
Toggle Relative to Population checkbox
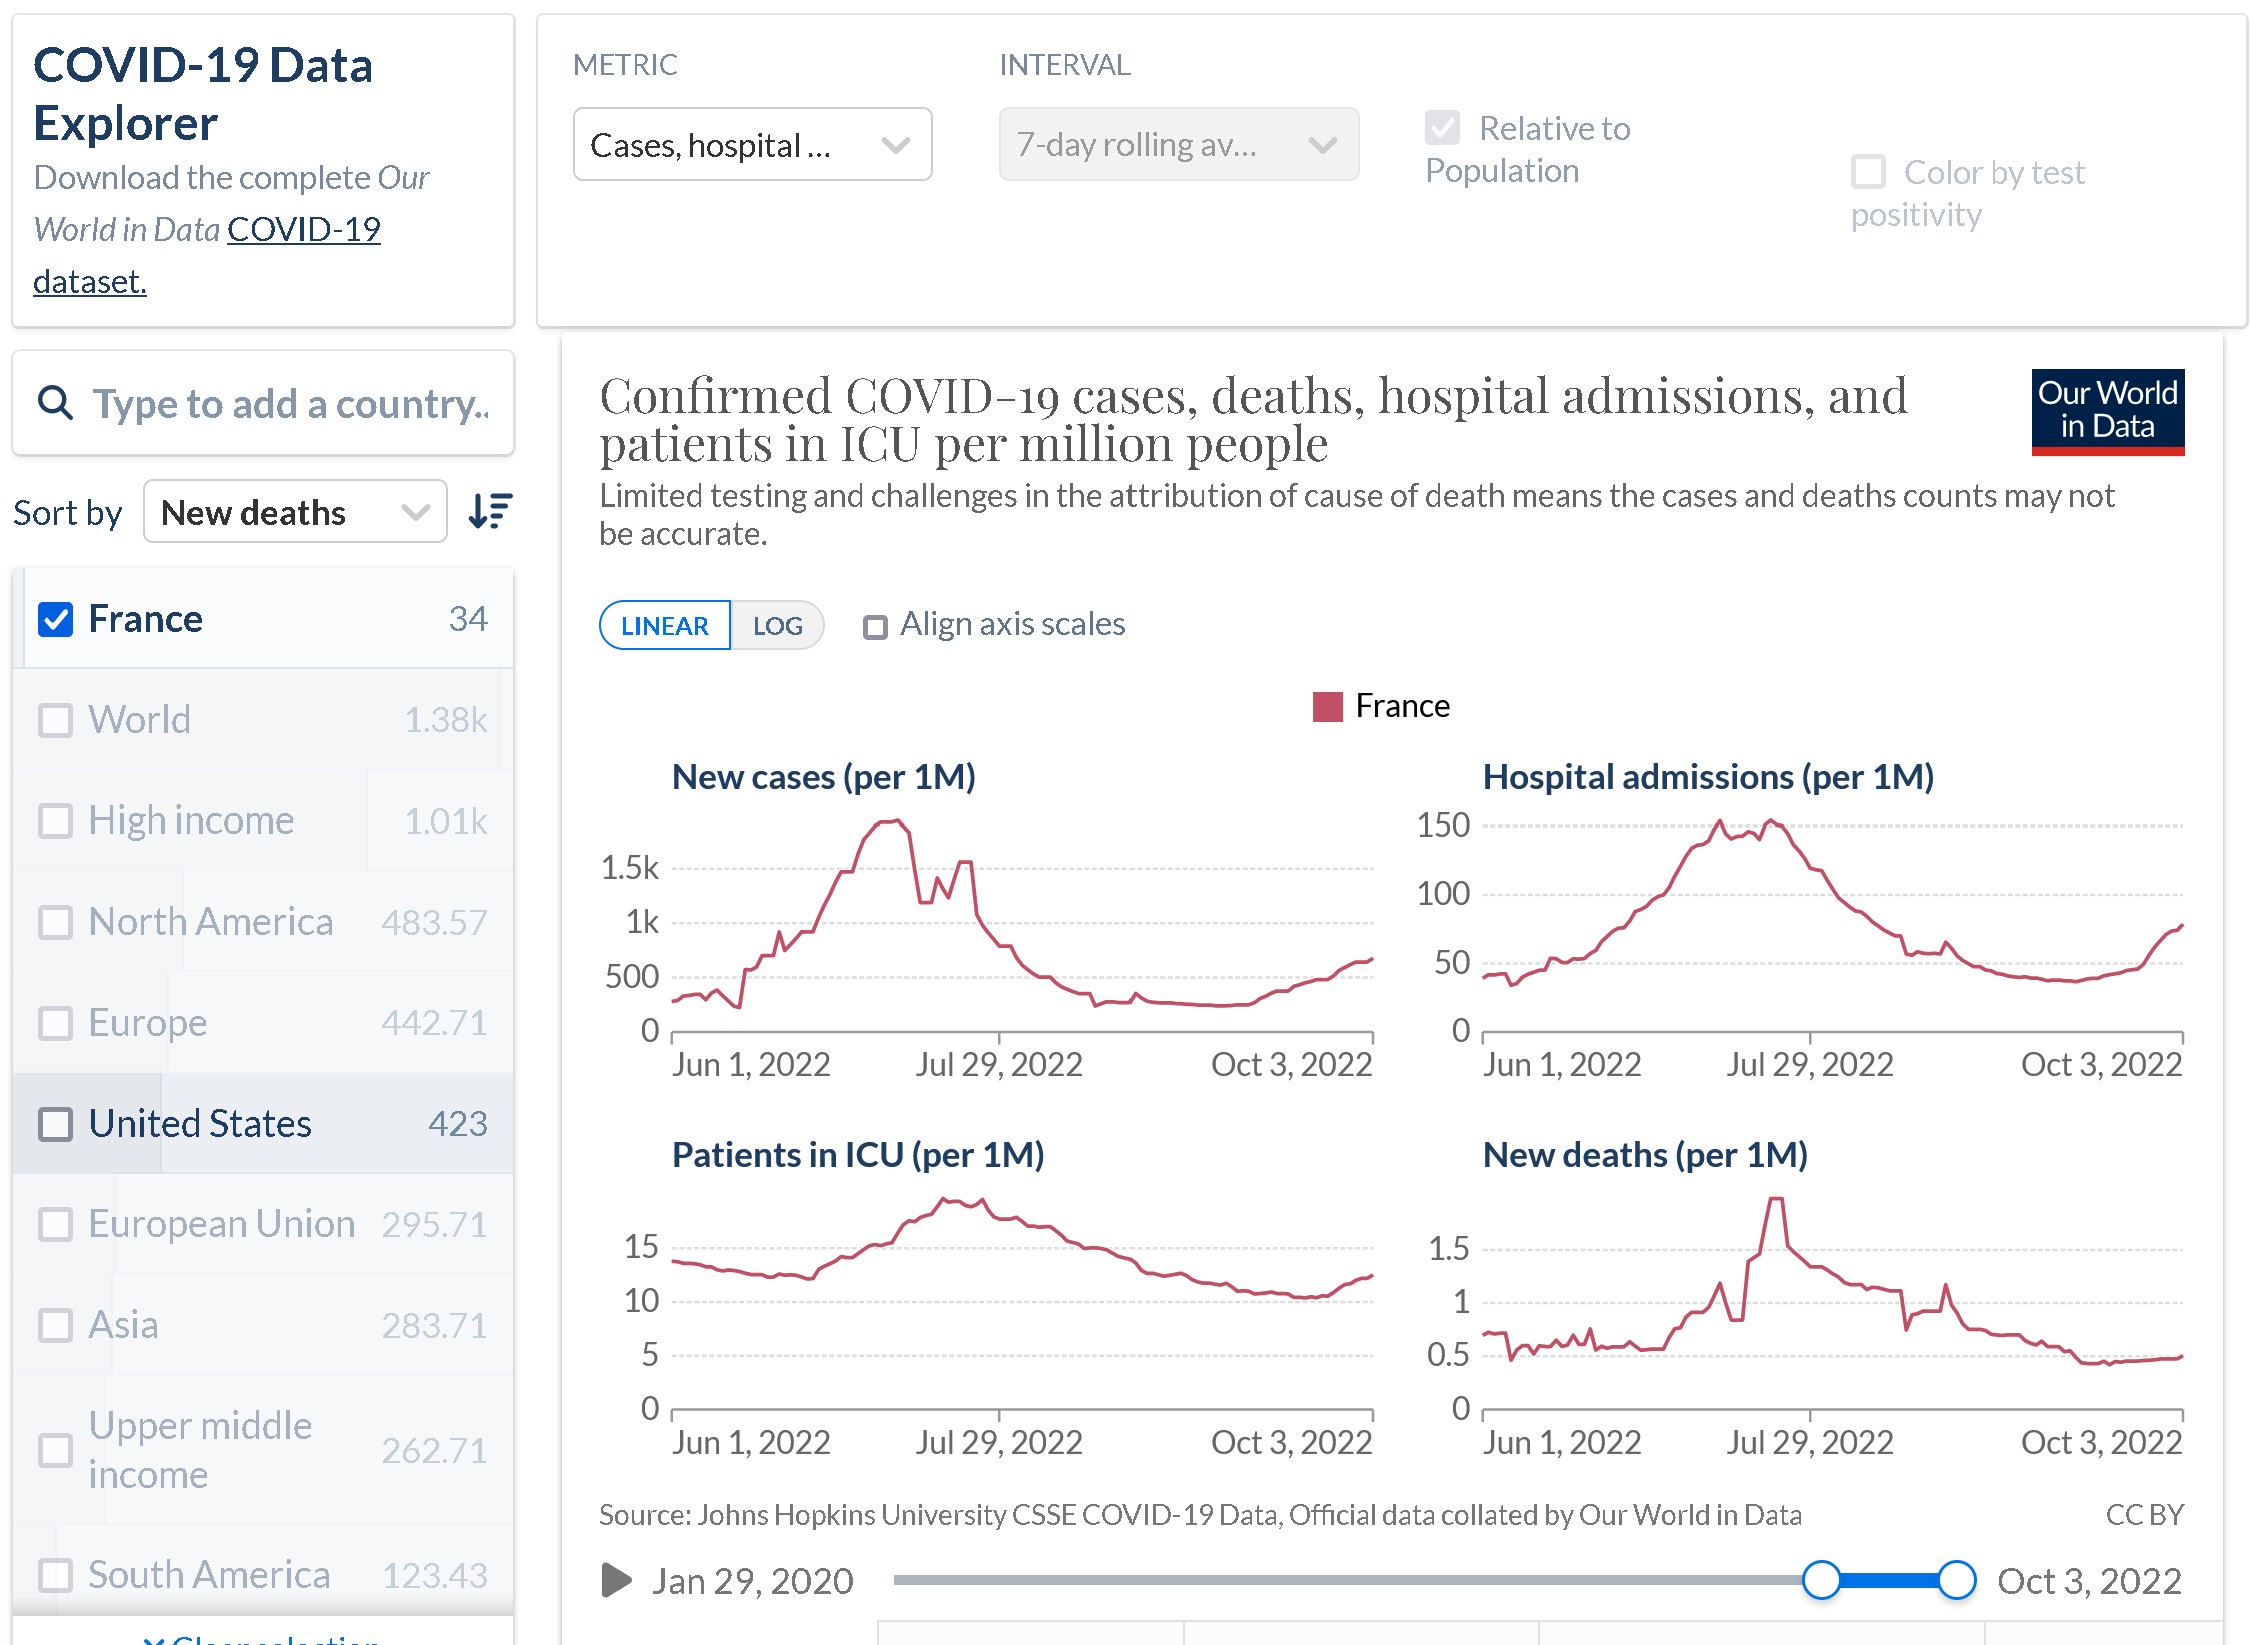click(1443, 128)
